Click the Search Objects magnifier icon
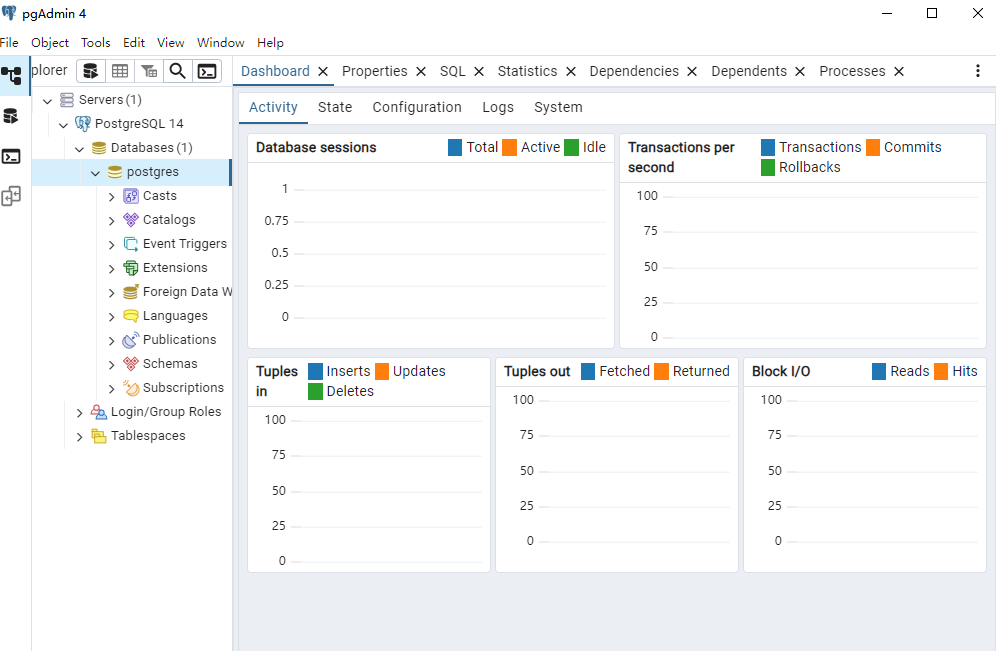 coord(178,71)
